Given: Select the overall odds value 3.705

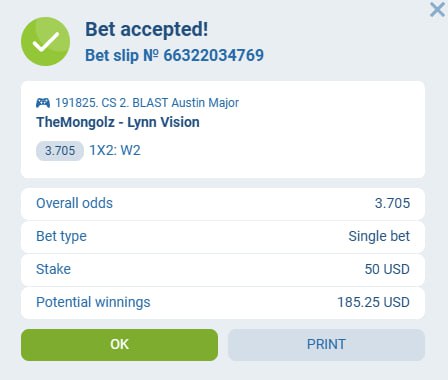Looking at the screenshot, I should click(x=392, y=203).
